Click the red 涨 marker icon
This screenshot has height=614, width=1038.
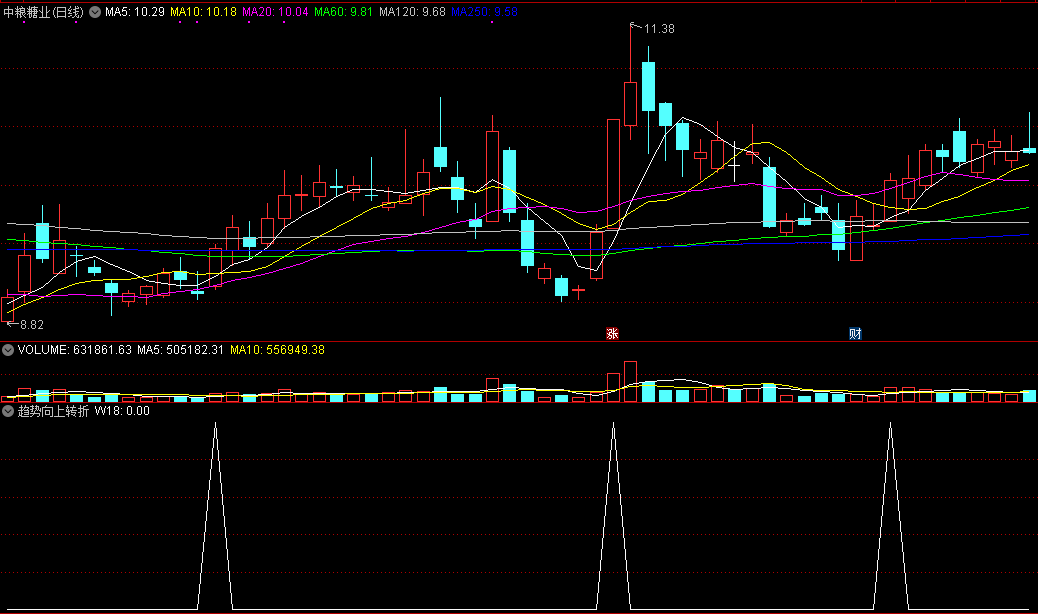612,333
